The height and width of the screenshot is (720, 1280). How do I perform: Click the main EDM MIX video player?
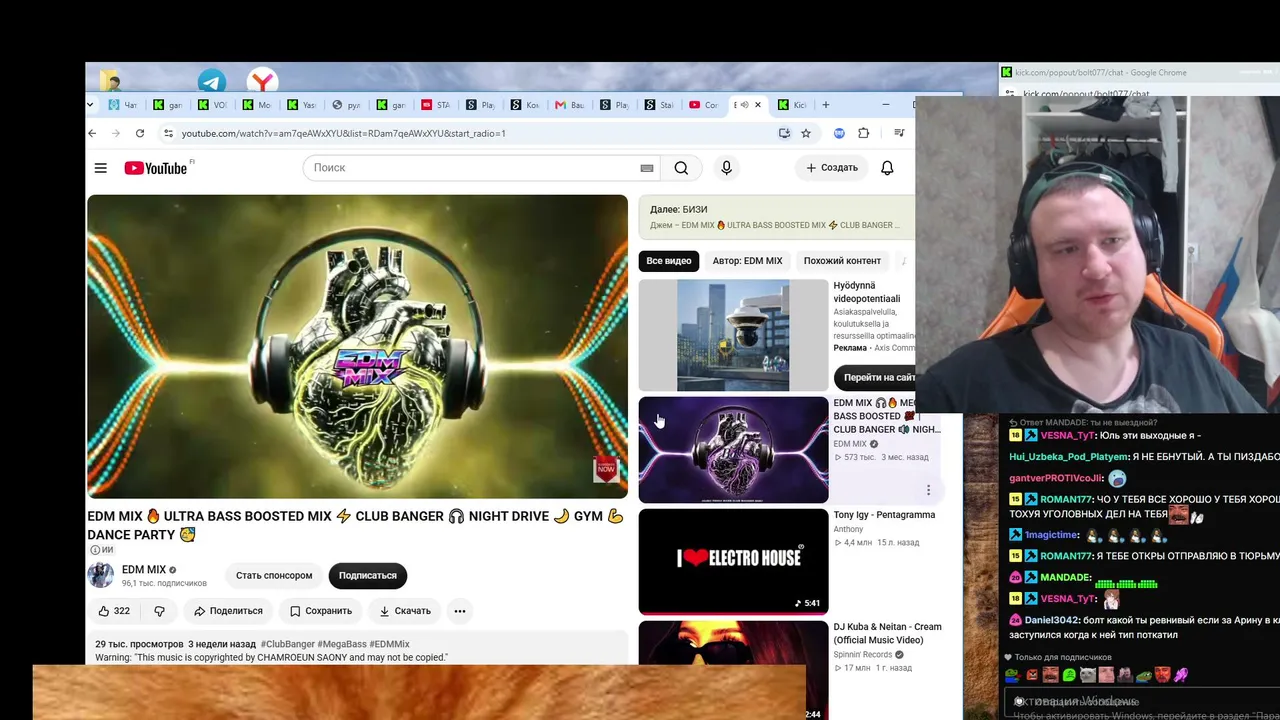[x=357, y=346]
